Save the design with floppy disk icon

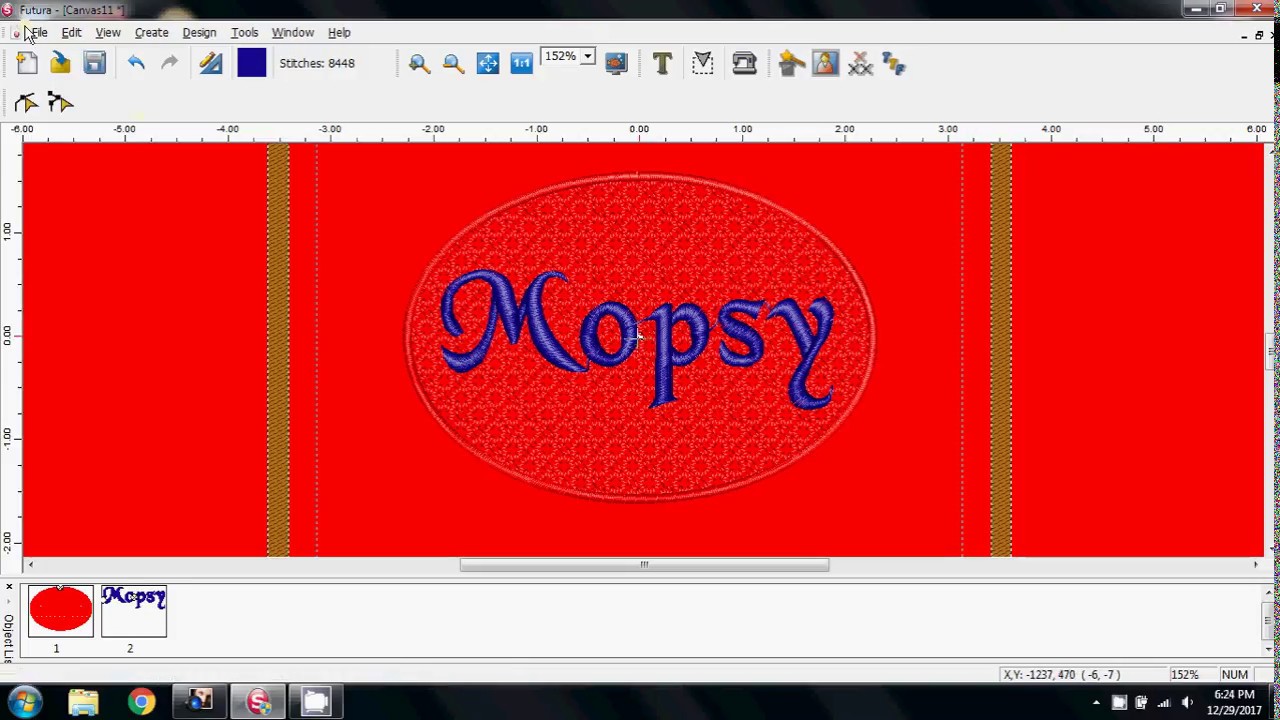coord(94,64)
